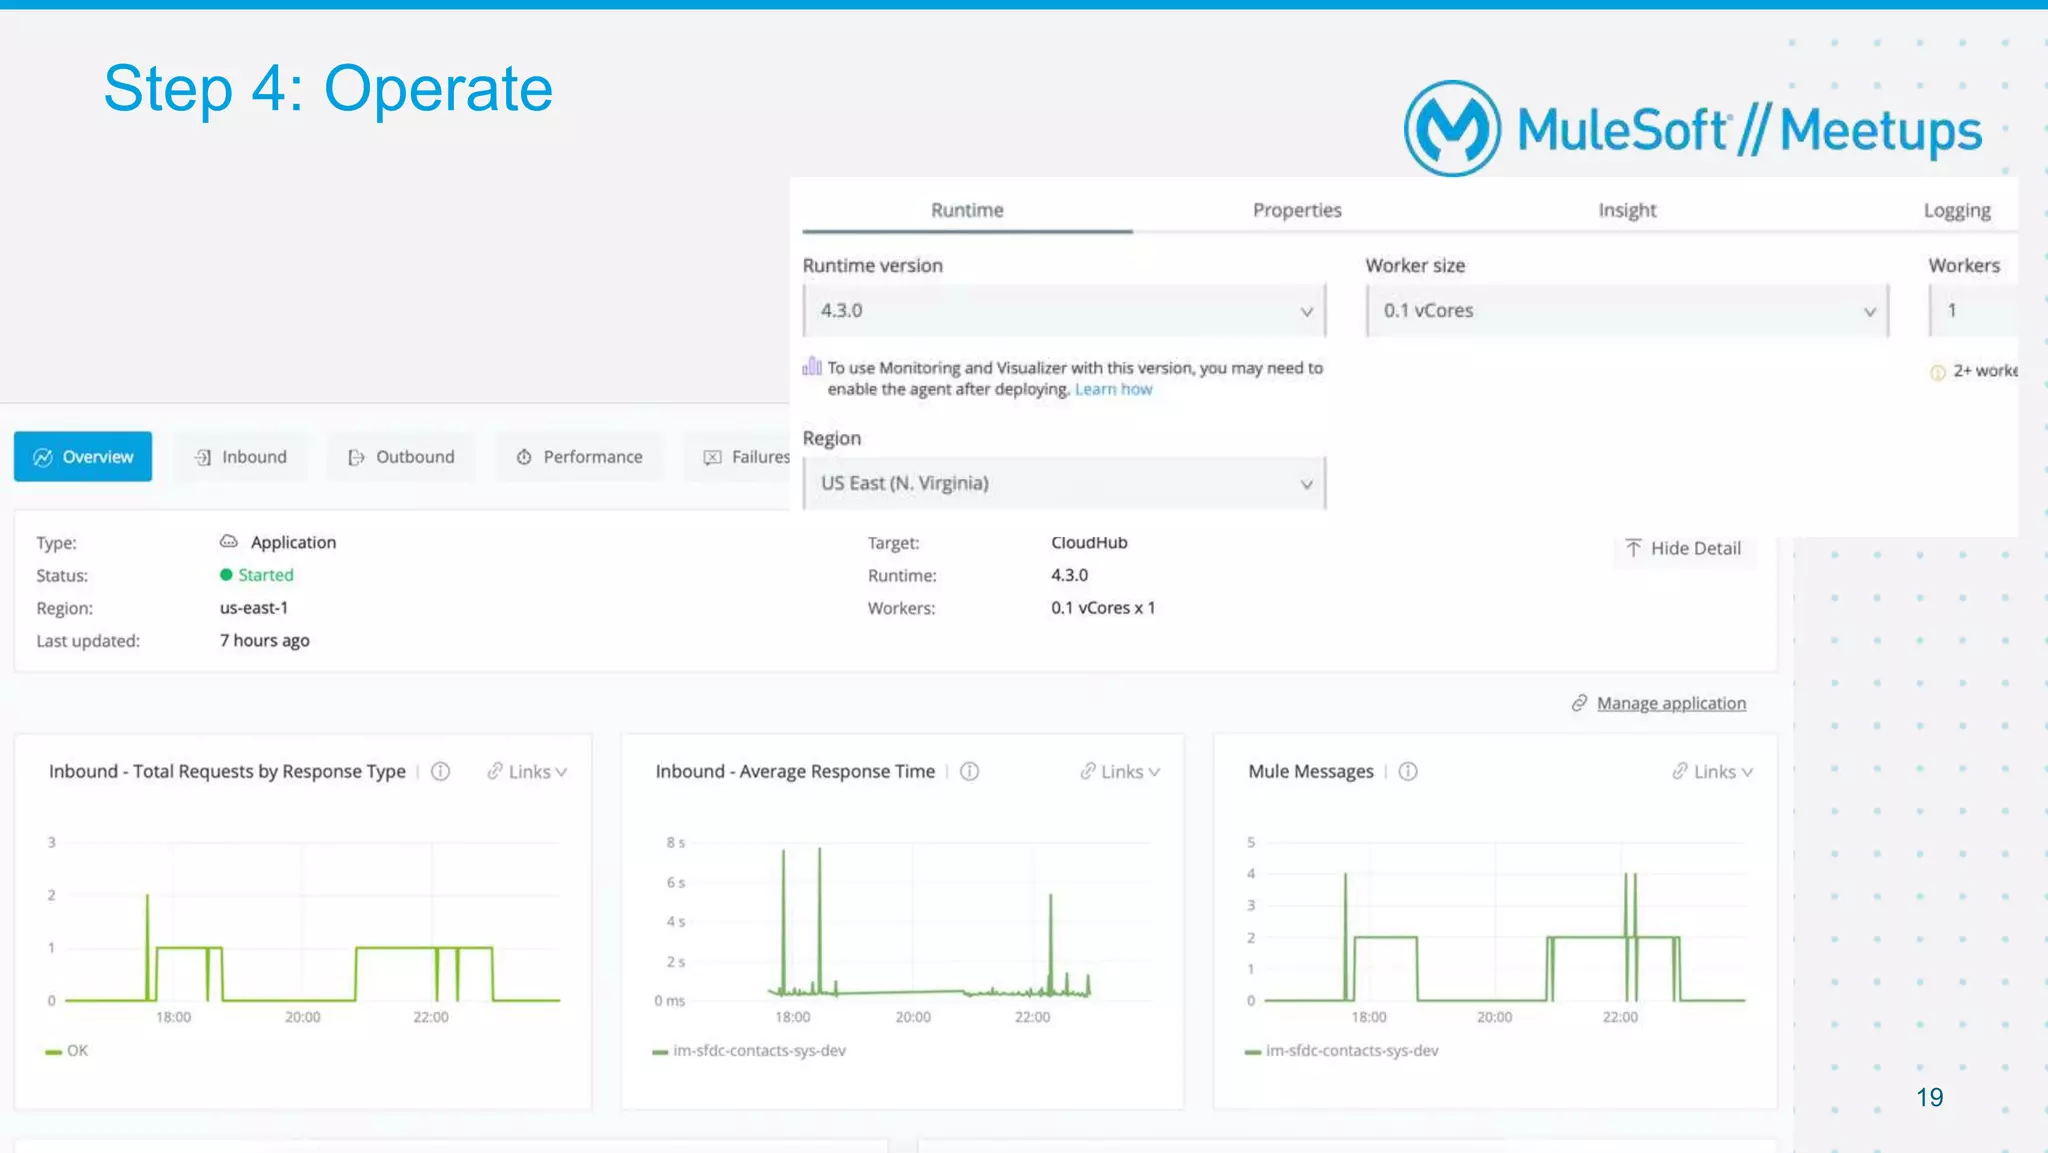Screen dimensions: 2048x1153
Task: Click the Workers count field
Action: [x=1972, y=311]
